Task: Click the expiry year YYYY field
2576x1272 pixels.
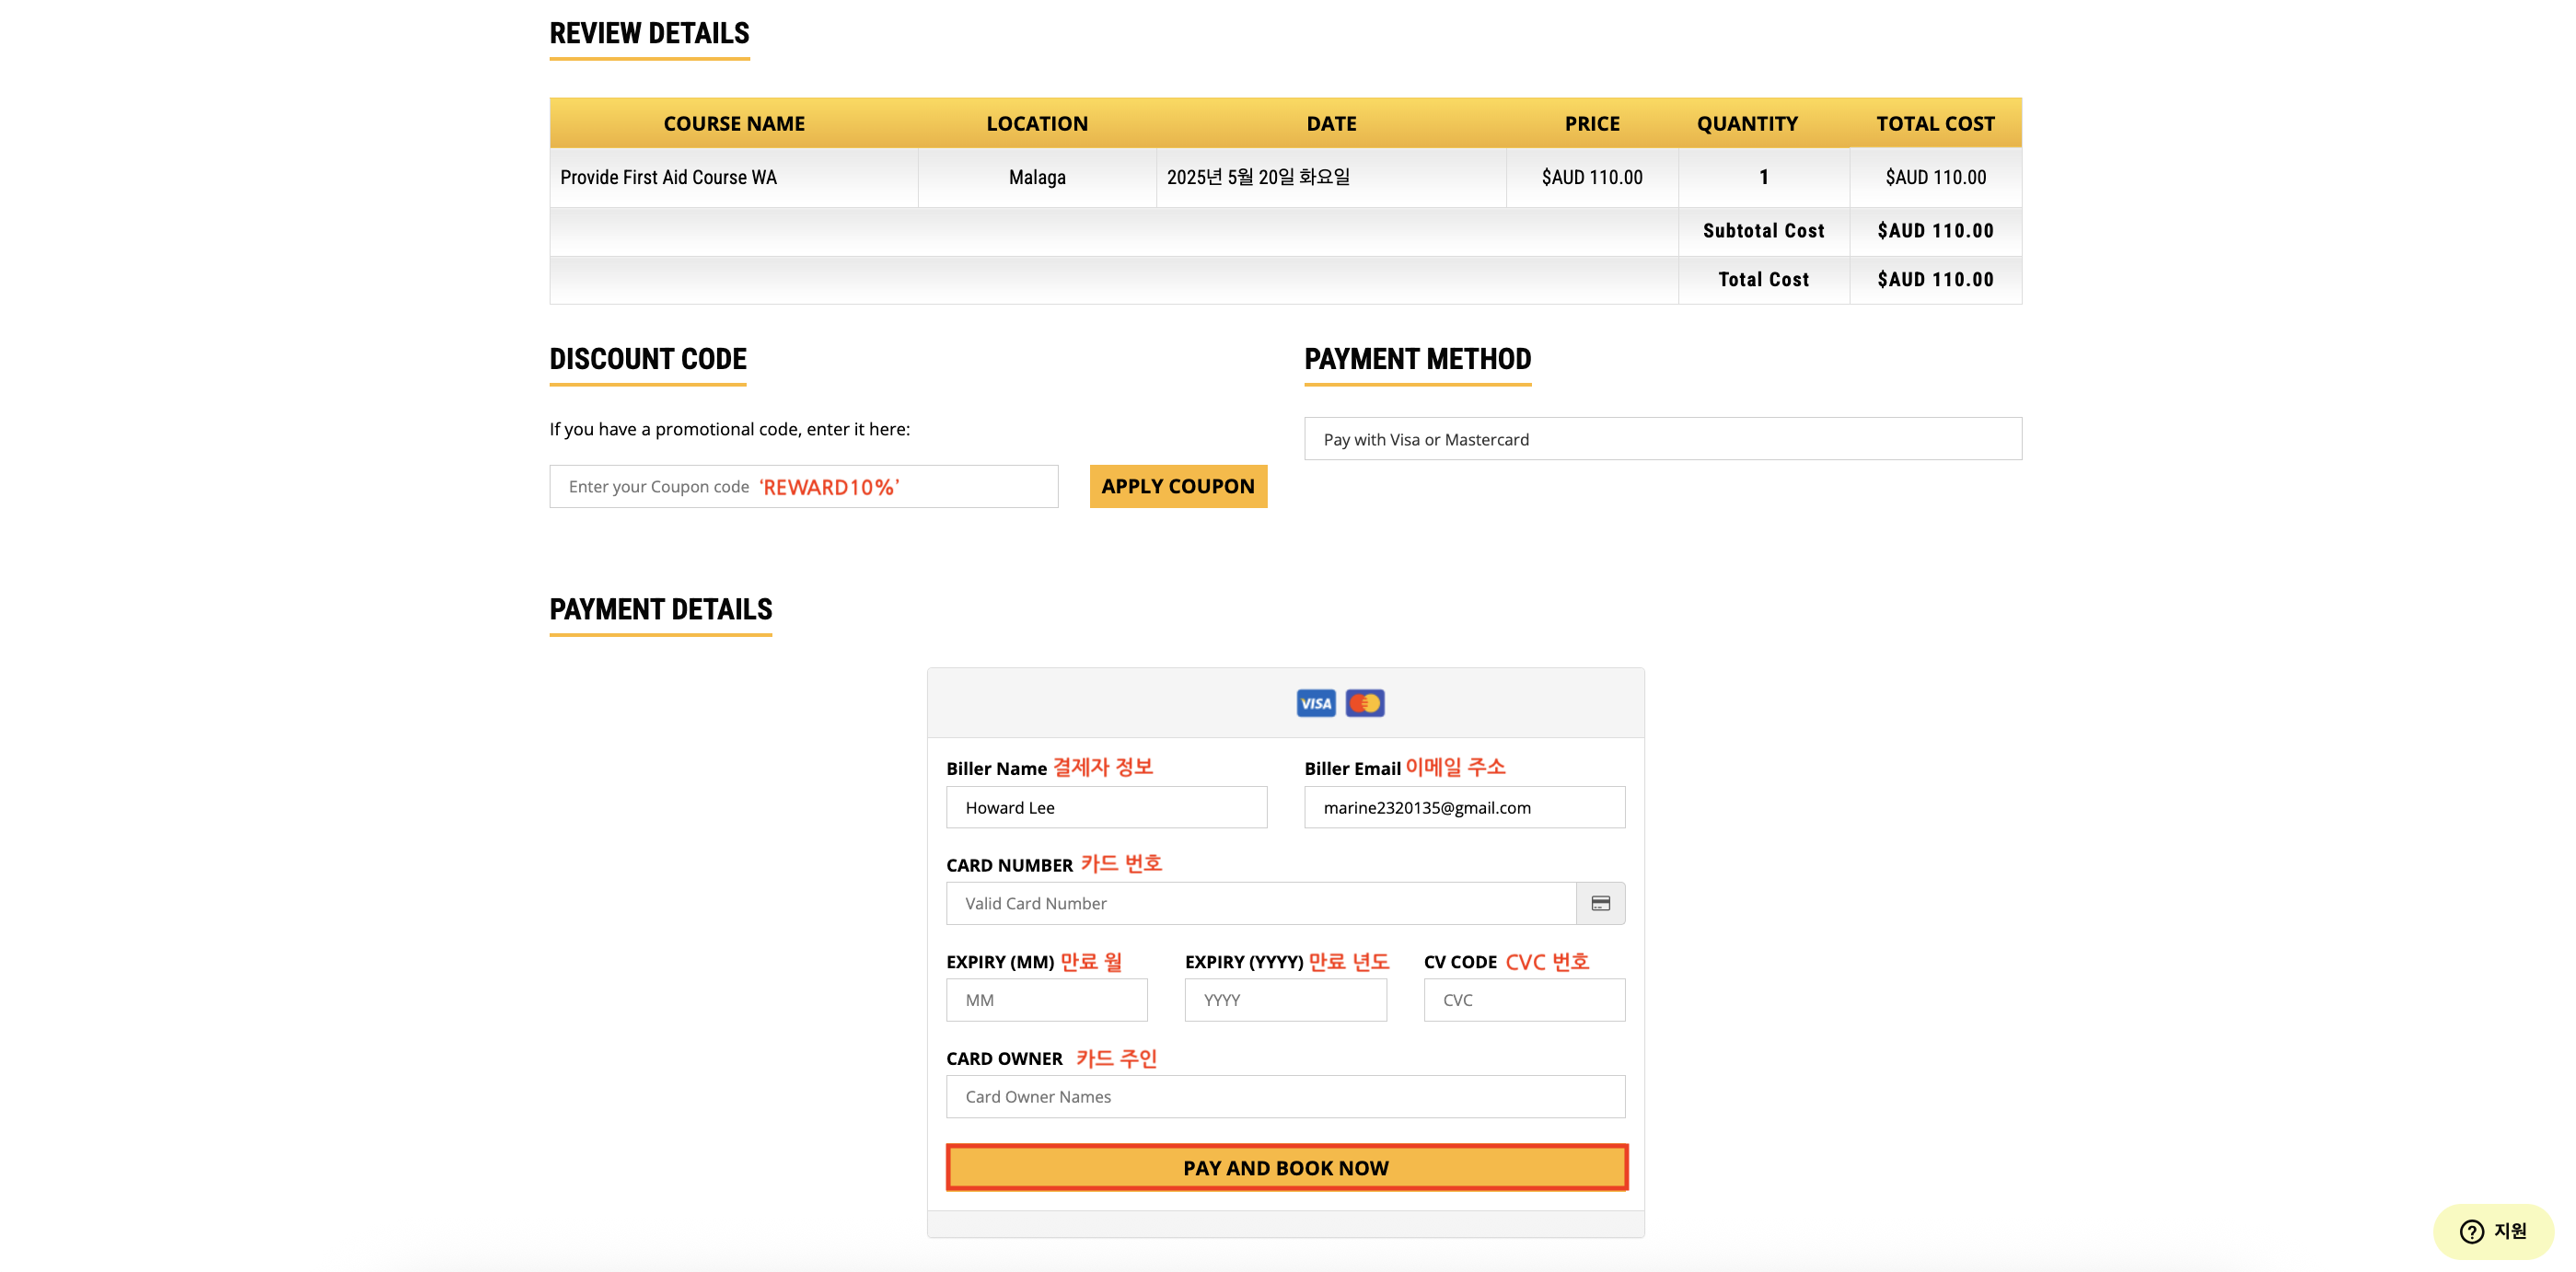Action: [1285, 1000]
